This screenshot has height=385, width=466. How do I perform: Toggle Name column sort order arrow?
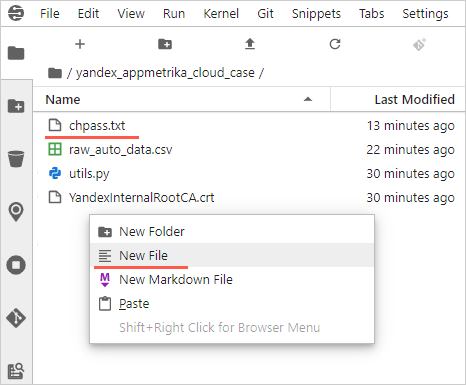[x=308, y=99]
